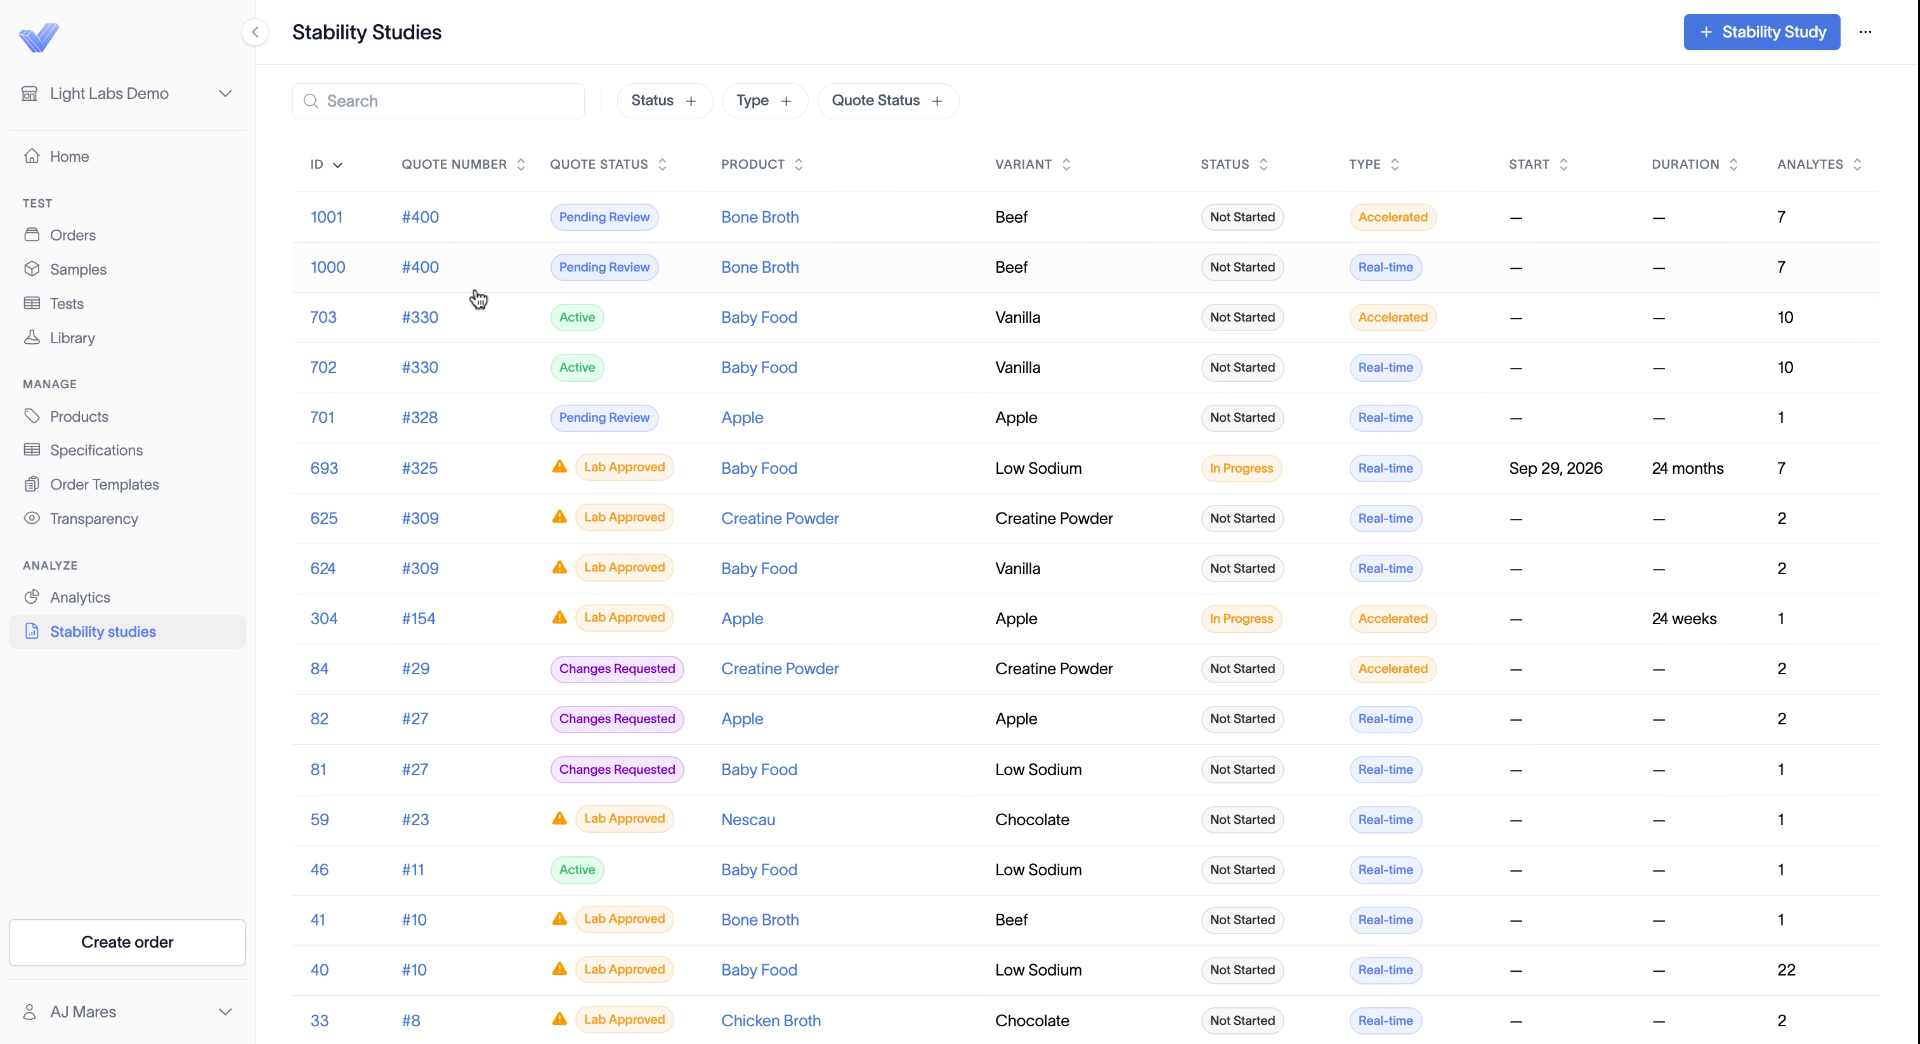
Task: Open the three-dots more options menu
Action: pyautogui.click(x=1865, y=32)
